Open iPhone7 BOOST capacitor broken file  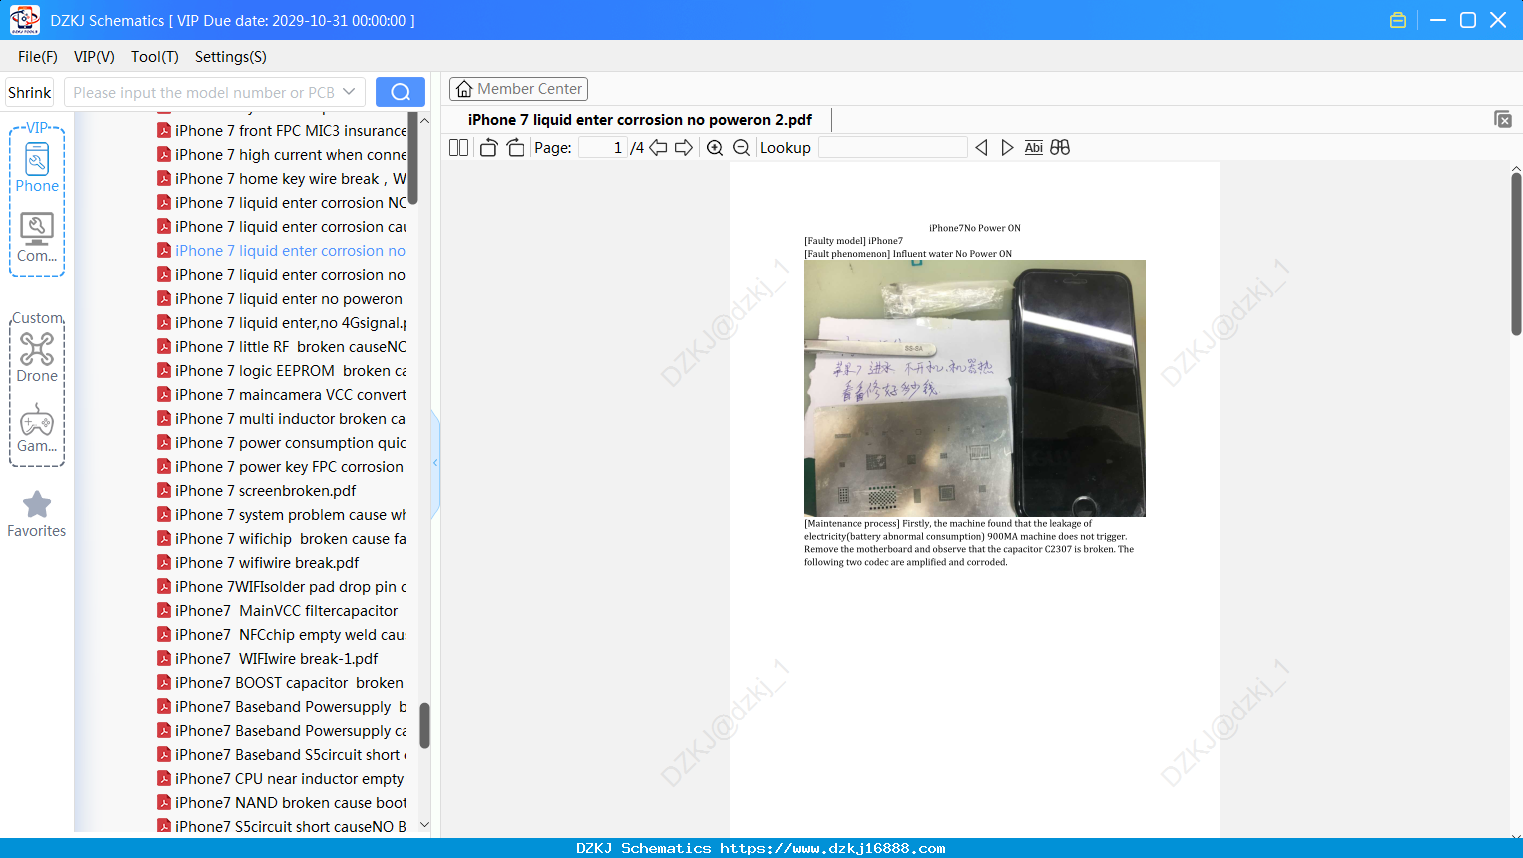[x=289, y=682]
